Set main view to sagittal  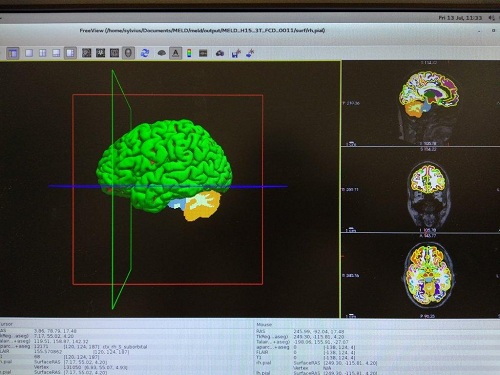pos(87,53)
